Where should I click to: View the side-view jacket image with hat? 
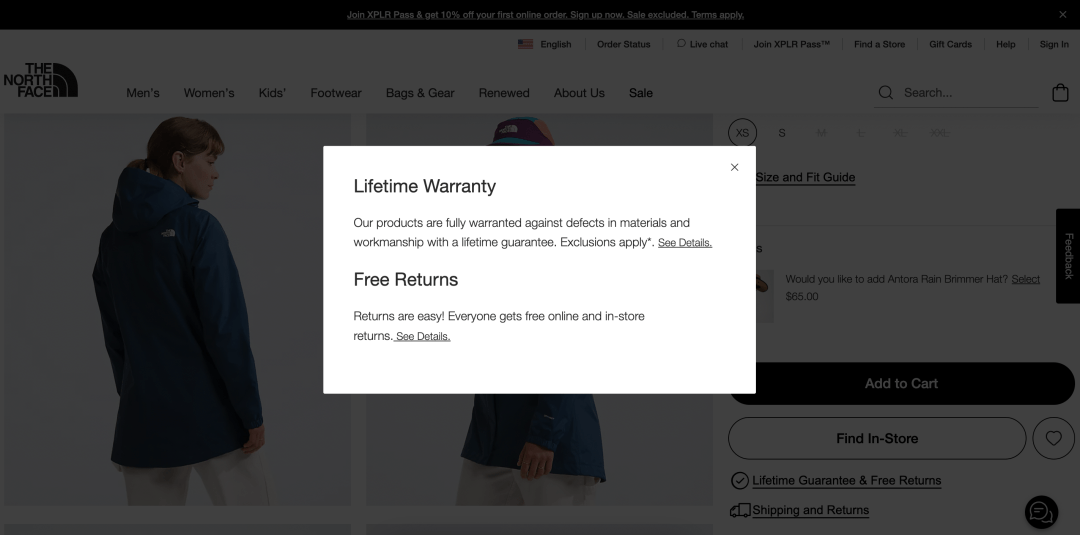point(539,448)
